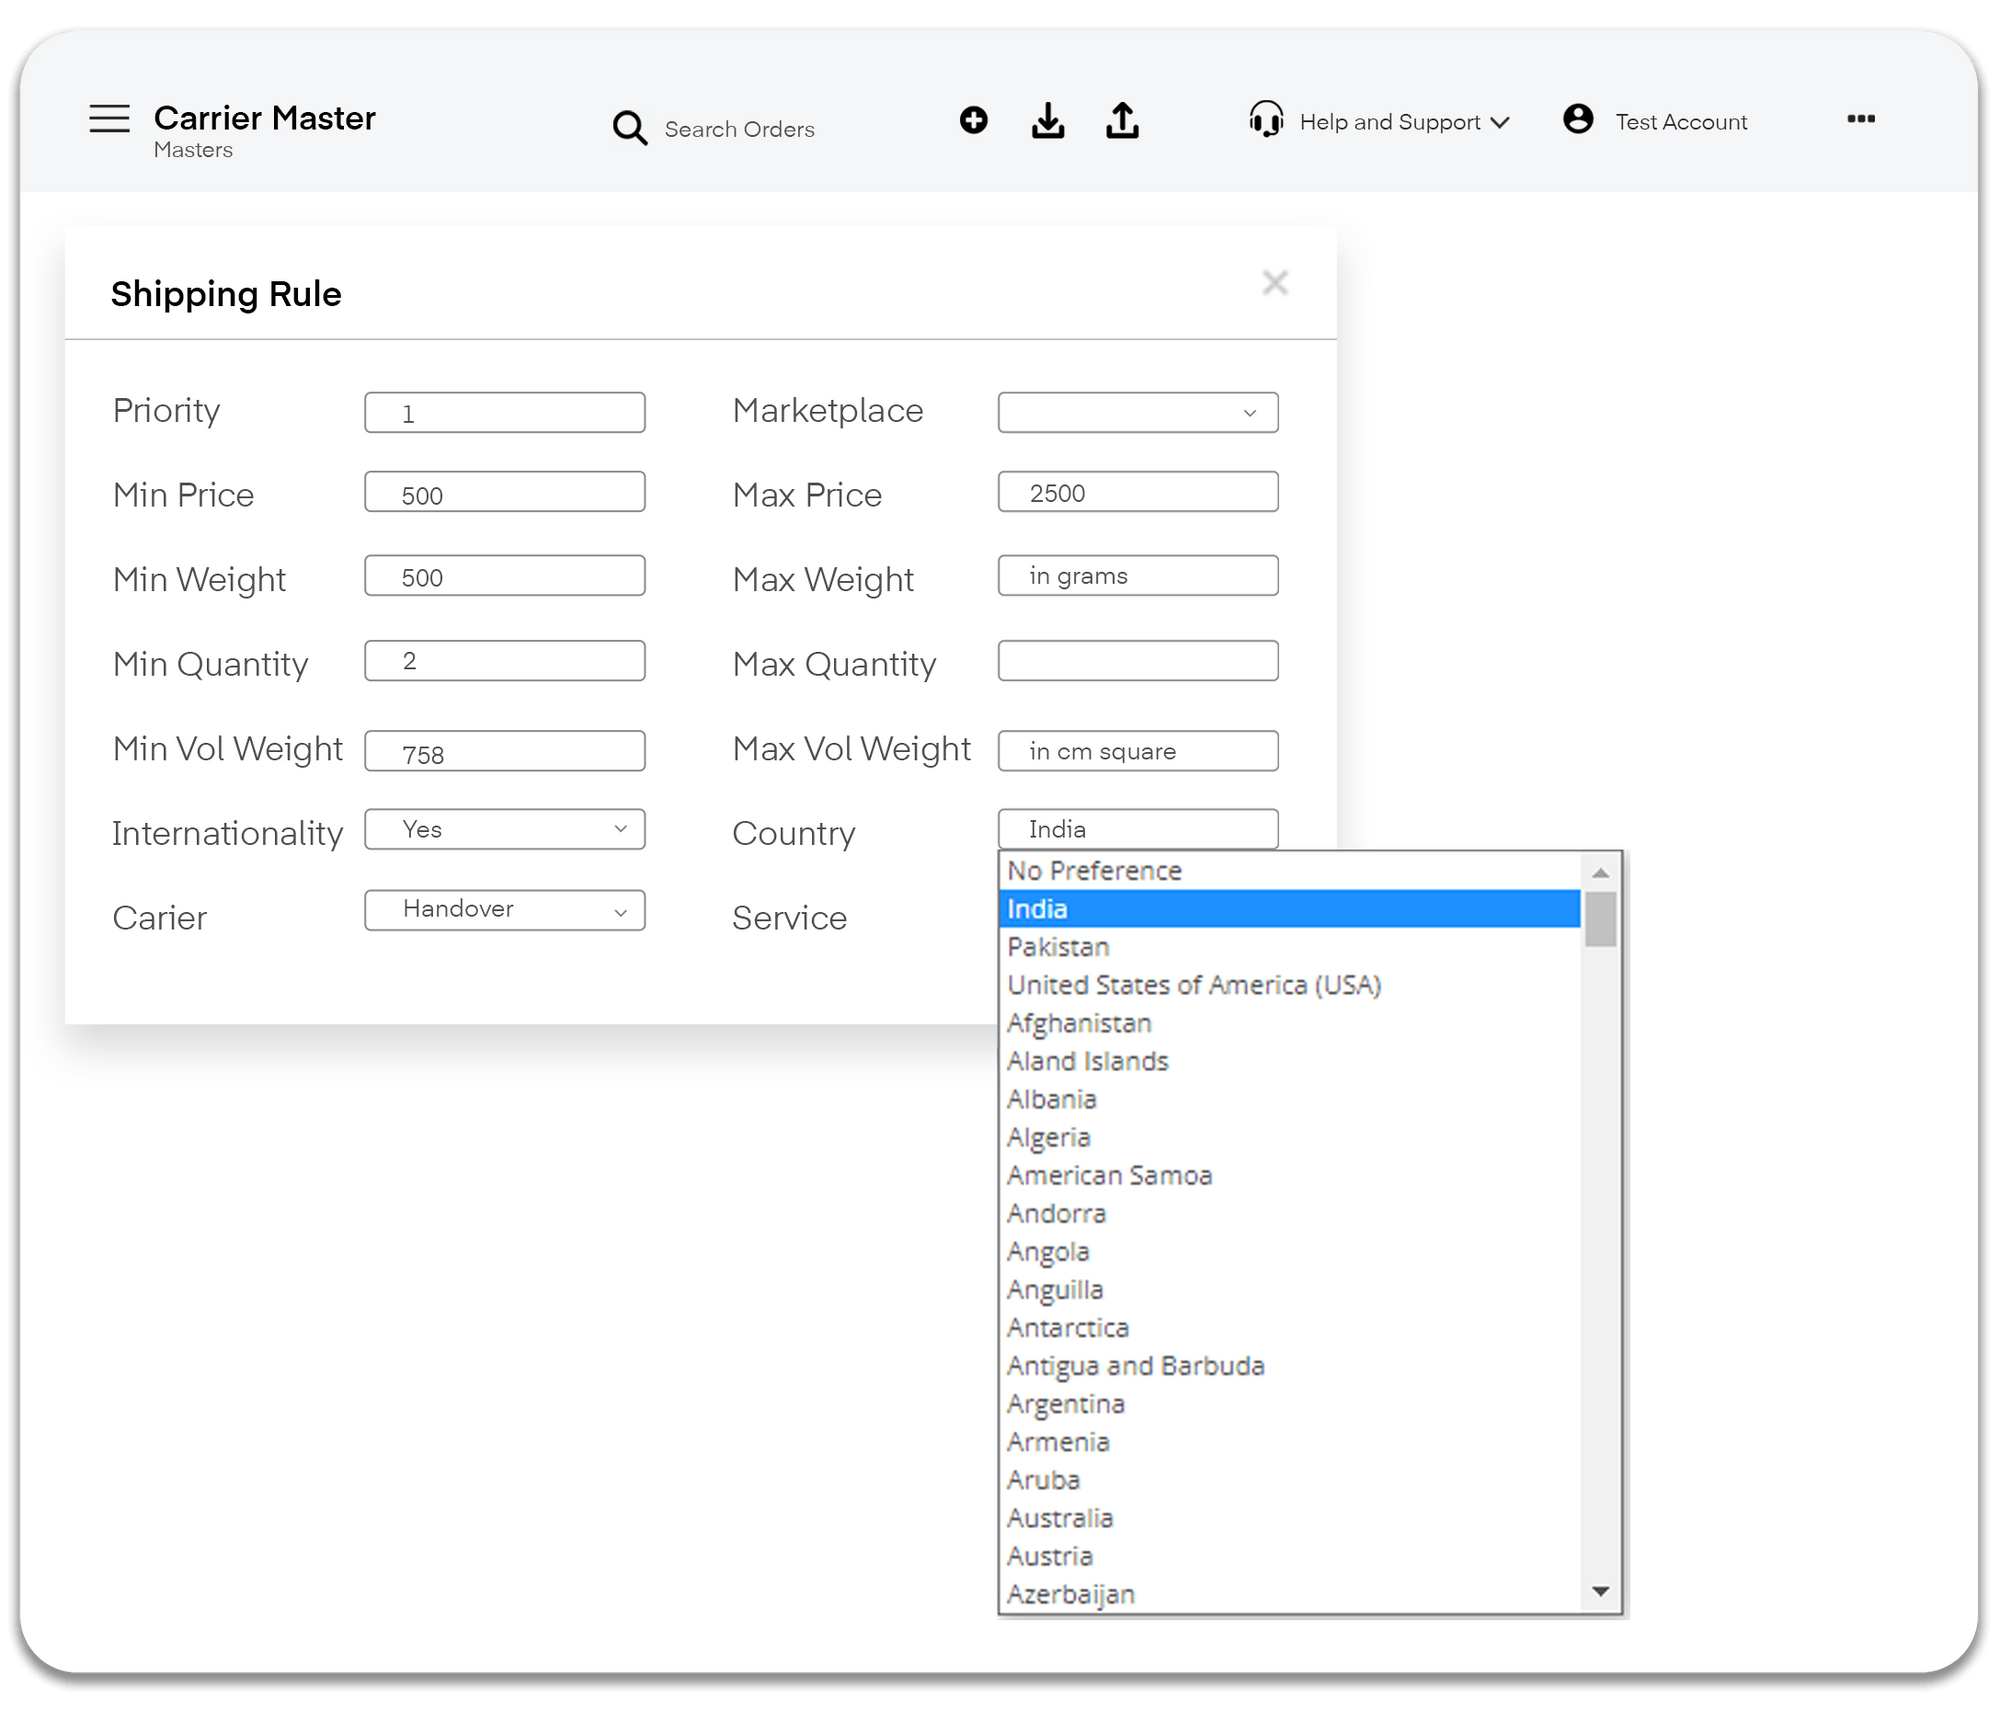Click the Help and Support headset icon

(x=1266, y=120)
